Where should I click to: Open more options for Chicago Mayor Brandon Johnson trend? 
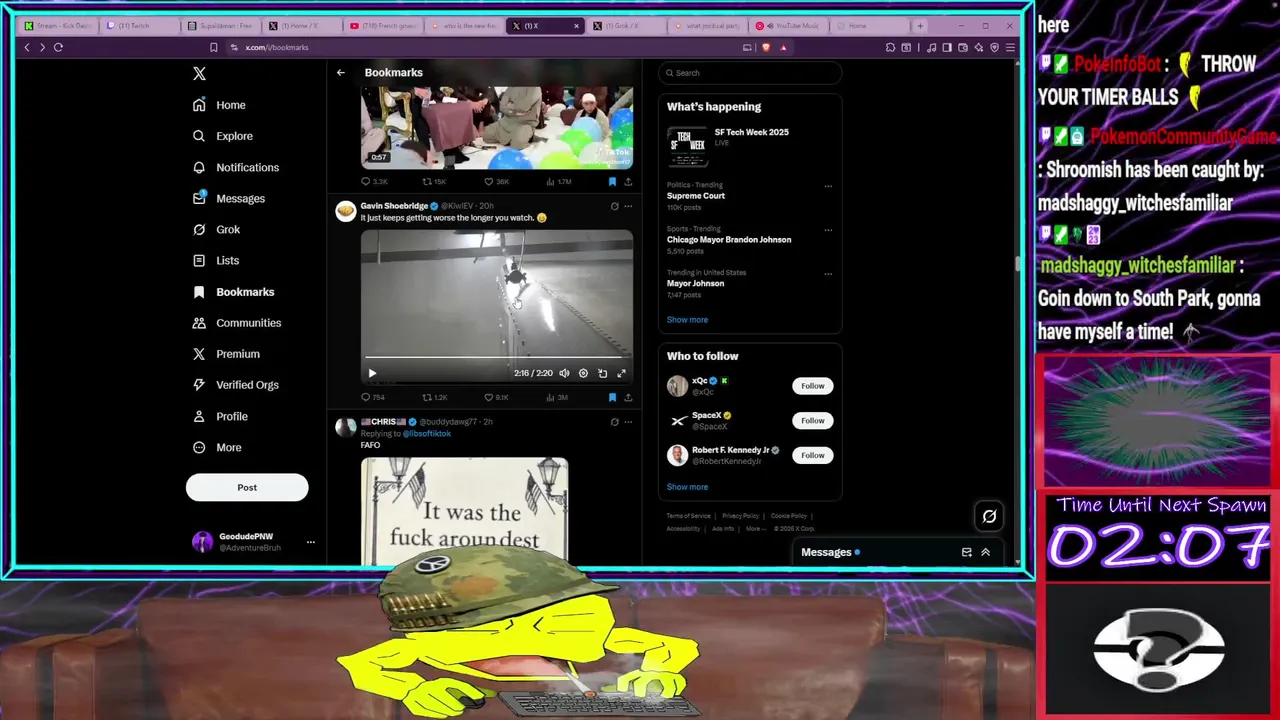[x=828, y=230]
